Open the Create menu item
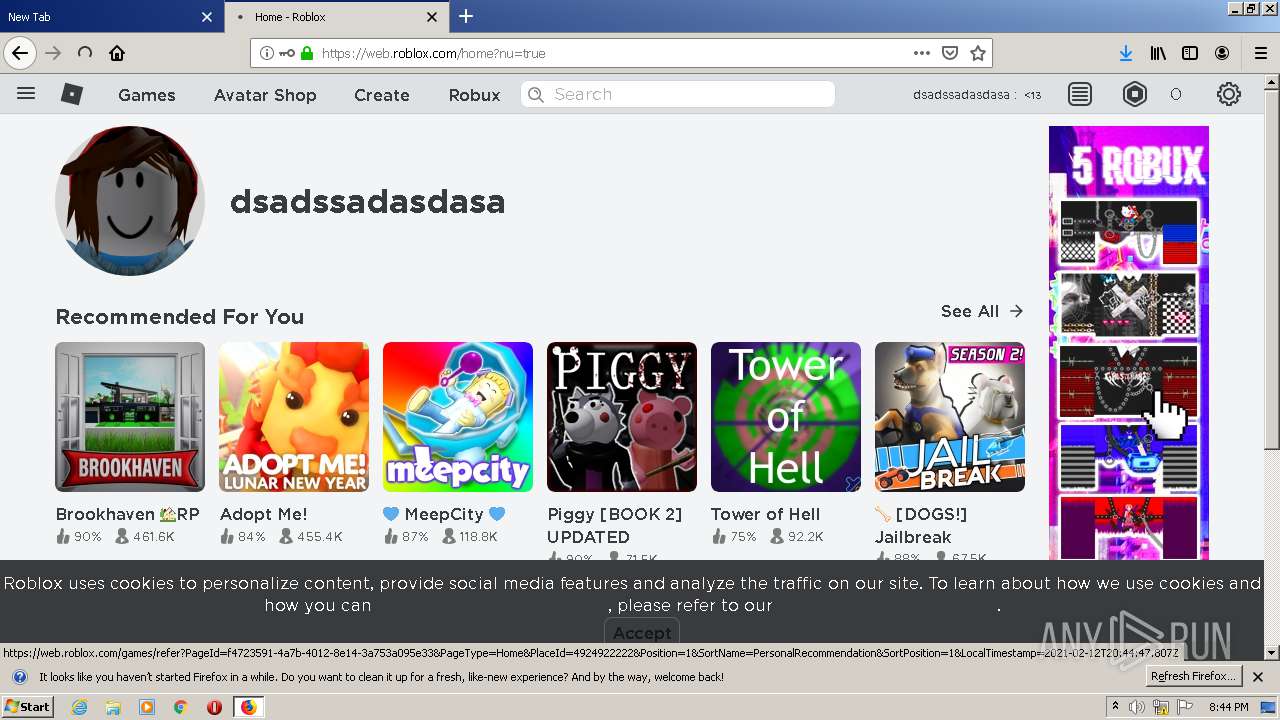 (x=382, y=95)
